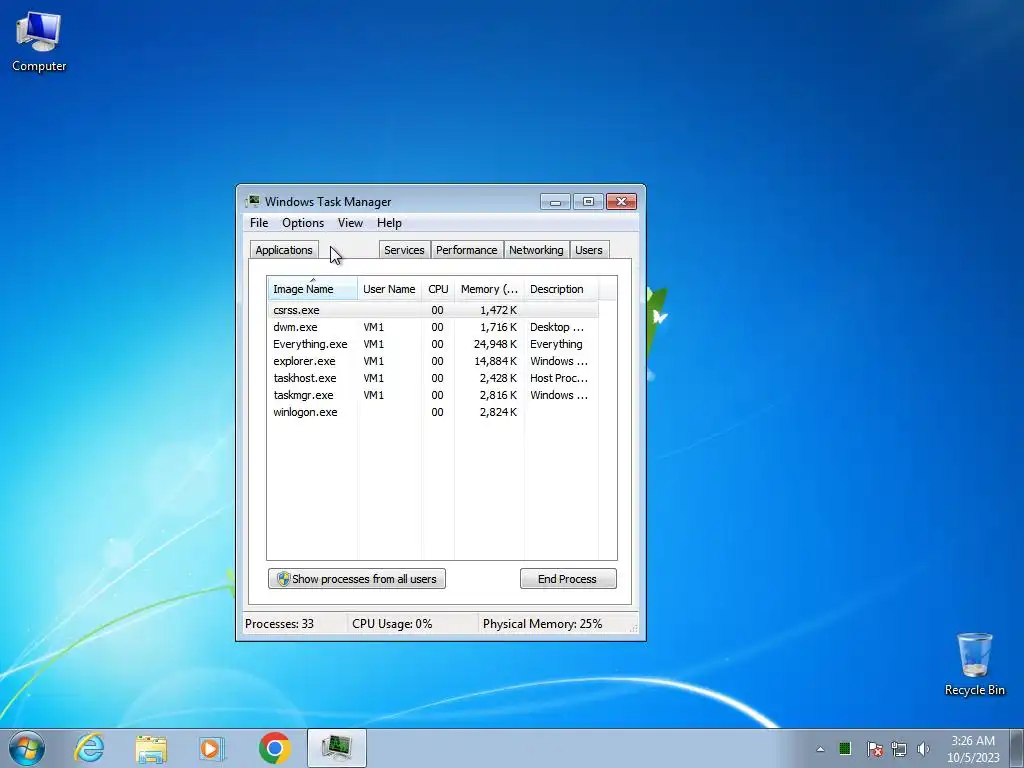This screenshot has height=768, width=1024.
Task: Click the Show desktop strip at the taskbar end
Action: click(1017, 748)
